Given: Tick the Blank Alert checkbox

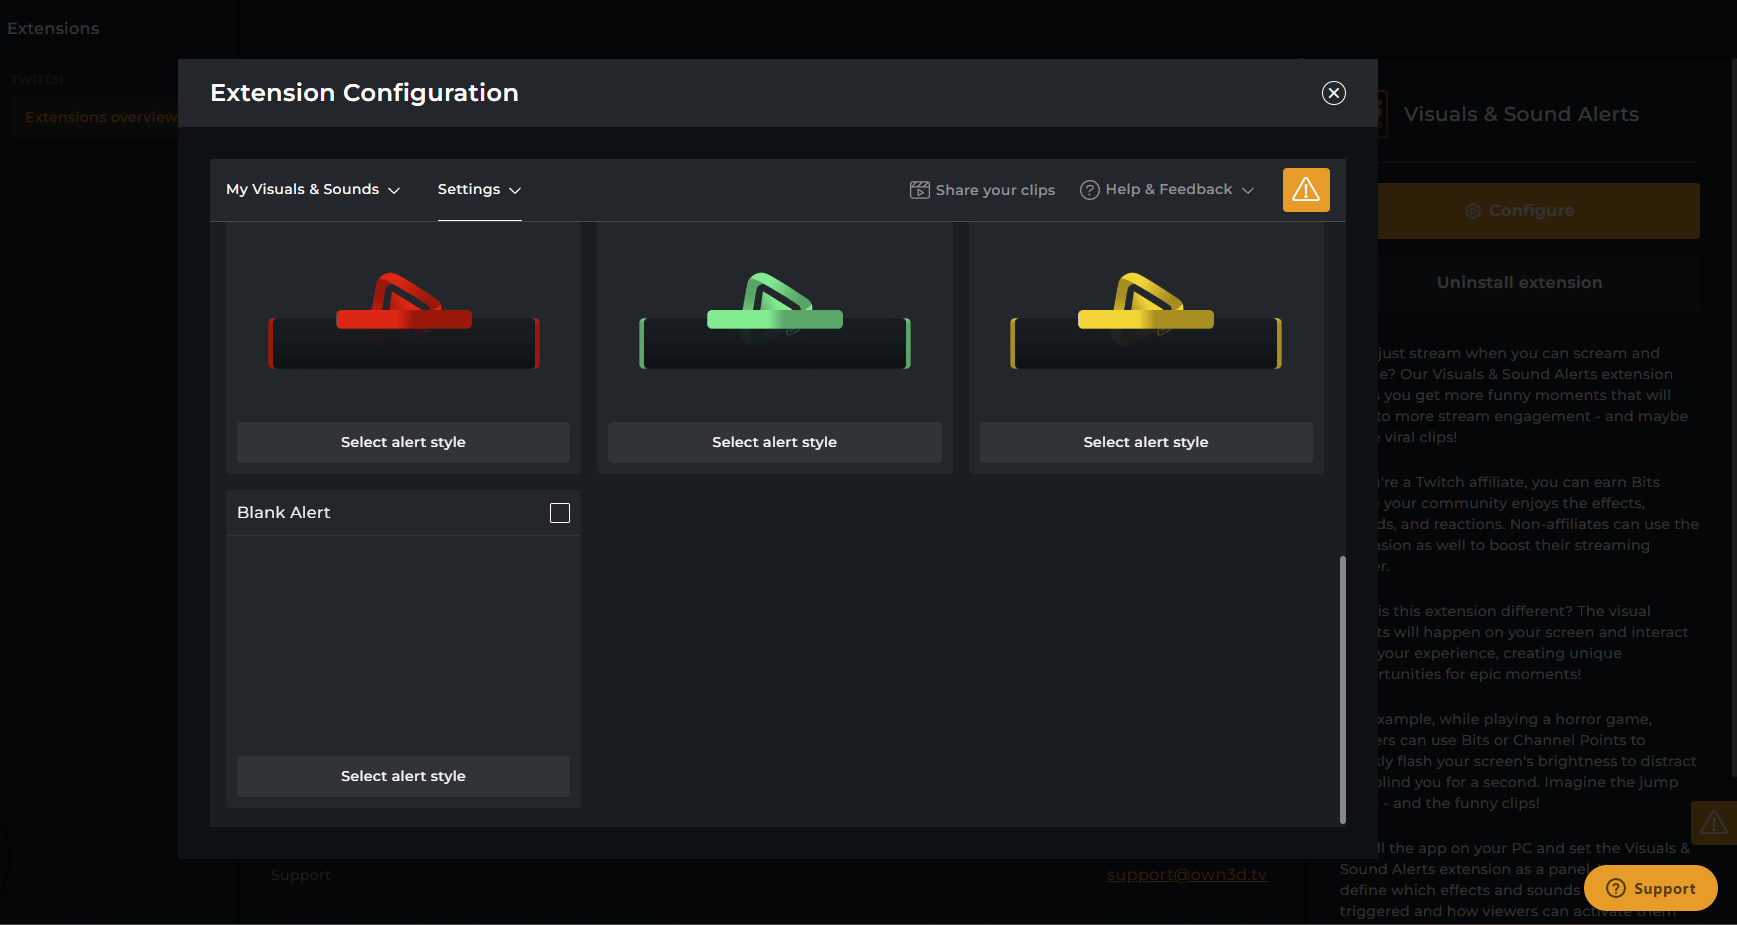Looking at the screenshot, I should pyautogui.click(x=560, y=513).
